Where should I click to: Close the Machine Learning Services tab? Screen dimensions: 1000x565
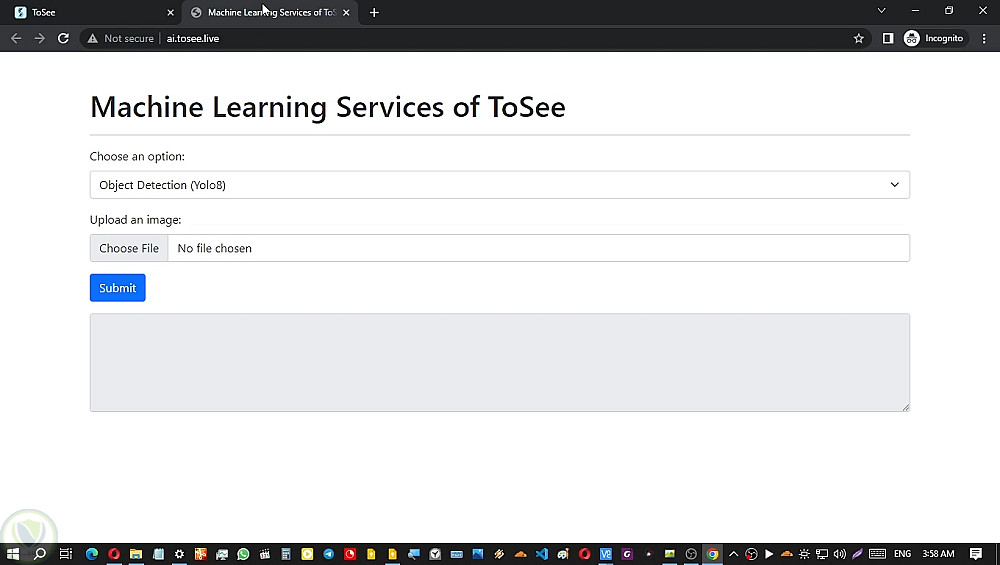pyautogui.click(x=346, y=13)
